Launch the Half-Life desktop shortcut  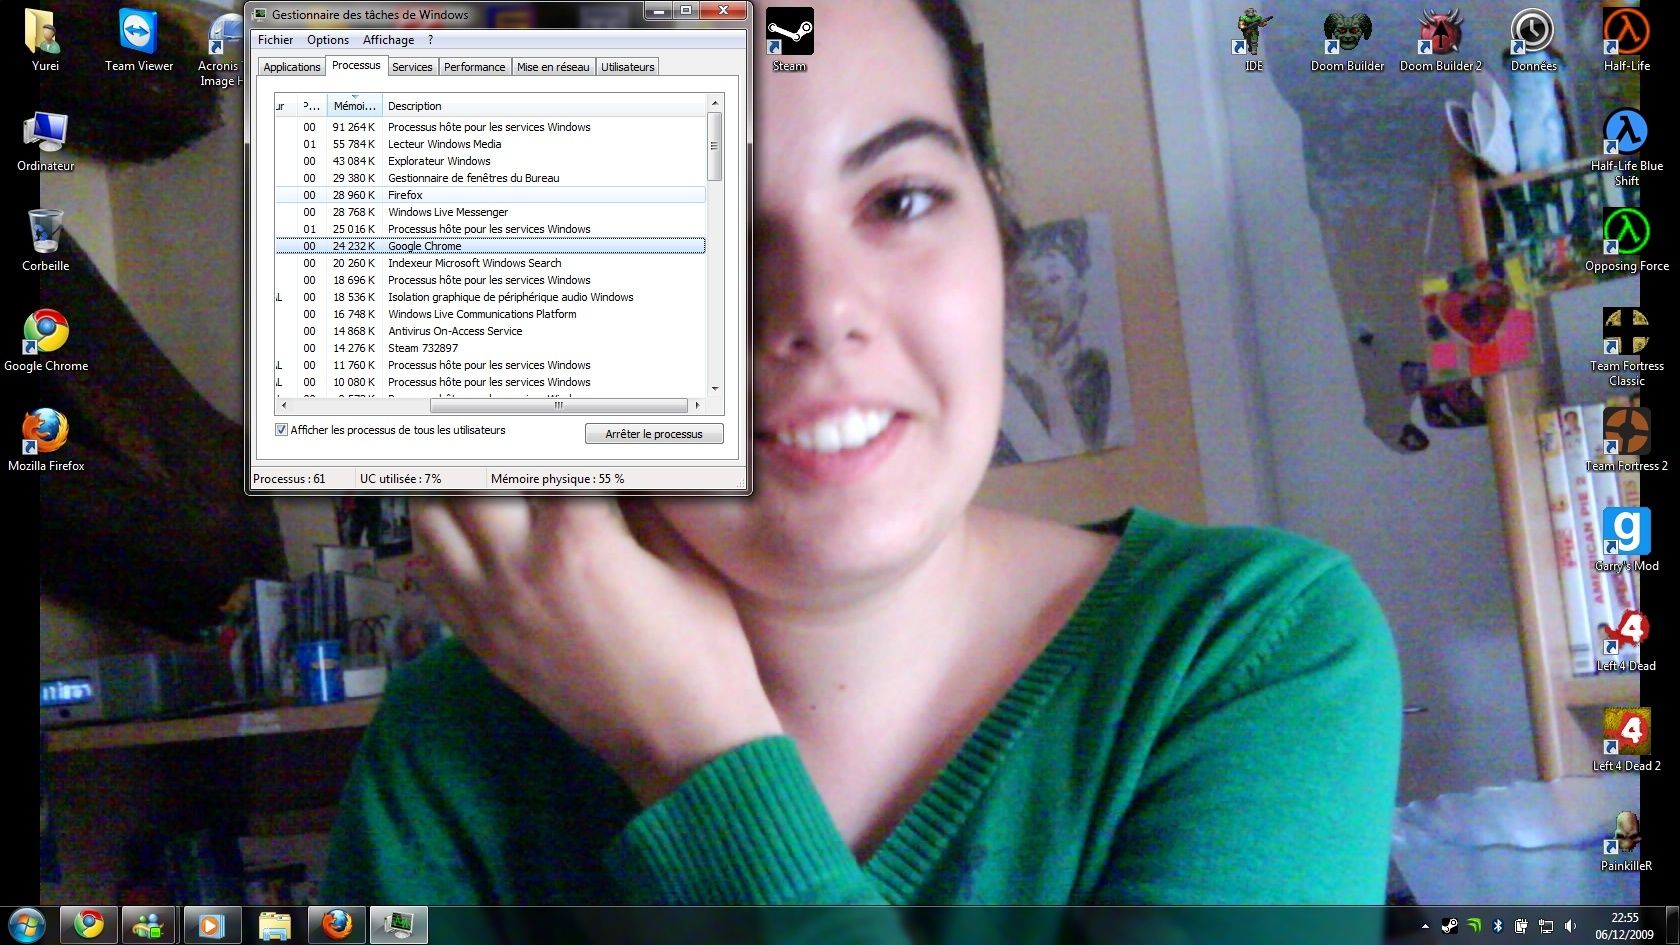(1627, 40)
